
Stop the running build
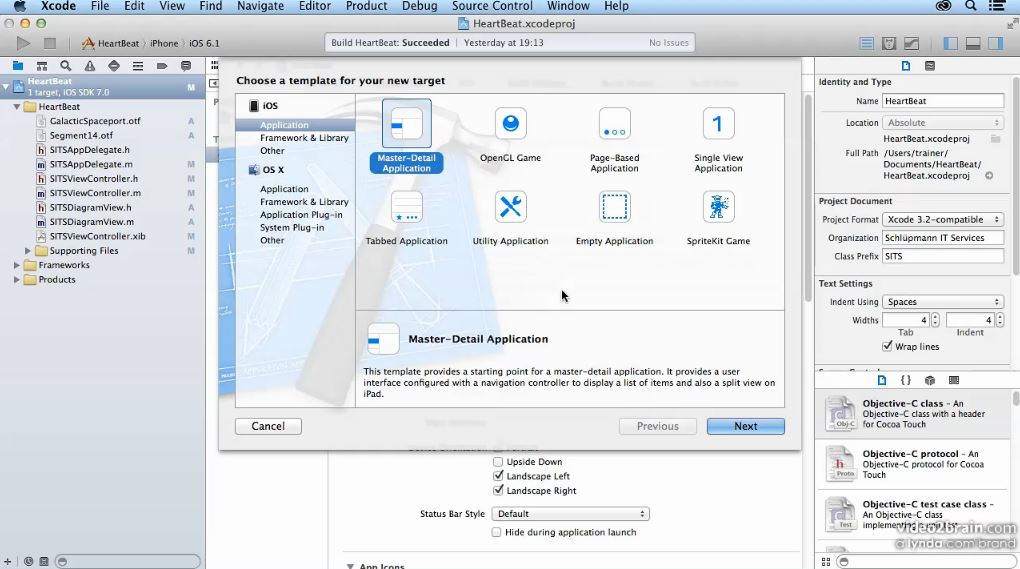click(49, 44)
